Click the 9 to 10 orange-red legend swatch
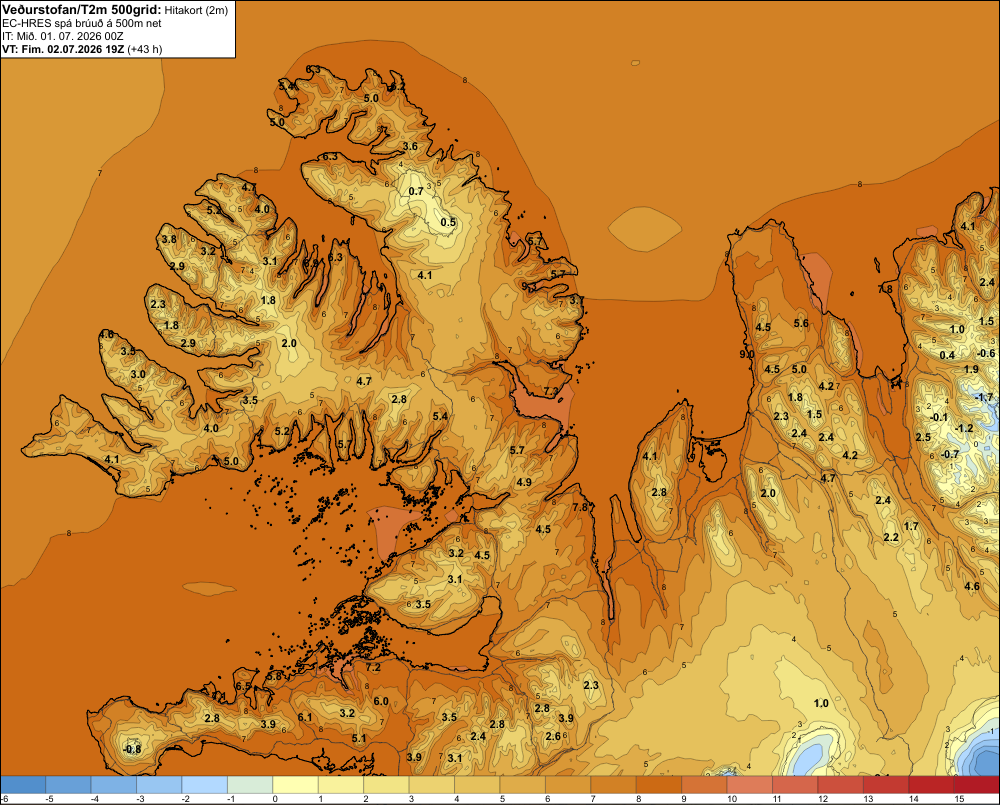 [x=704, y=785]
